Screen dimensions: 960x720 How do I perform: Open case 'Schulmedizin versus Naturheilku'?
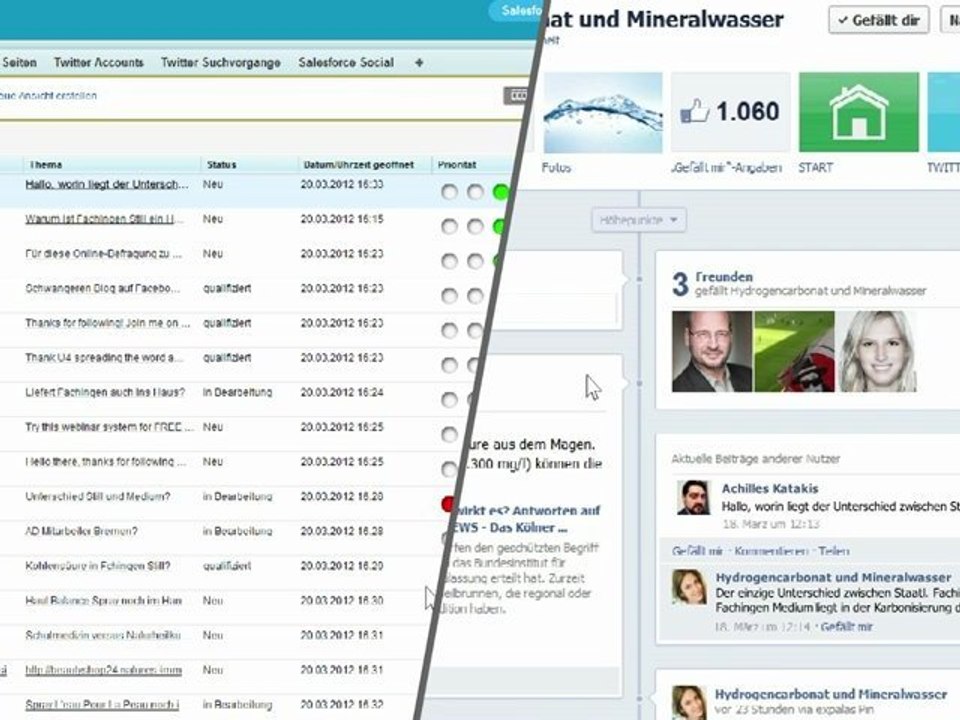point(103,636)
